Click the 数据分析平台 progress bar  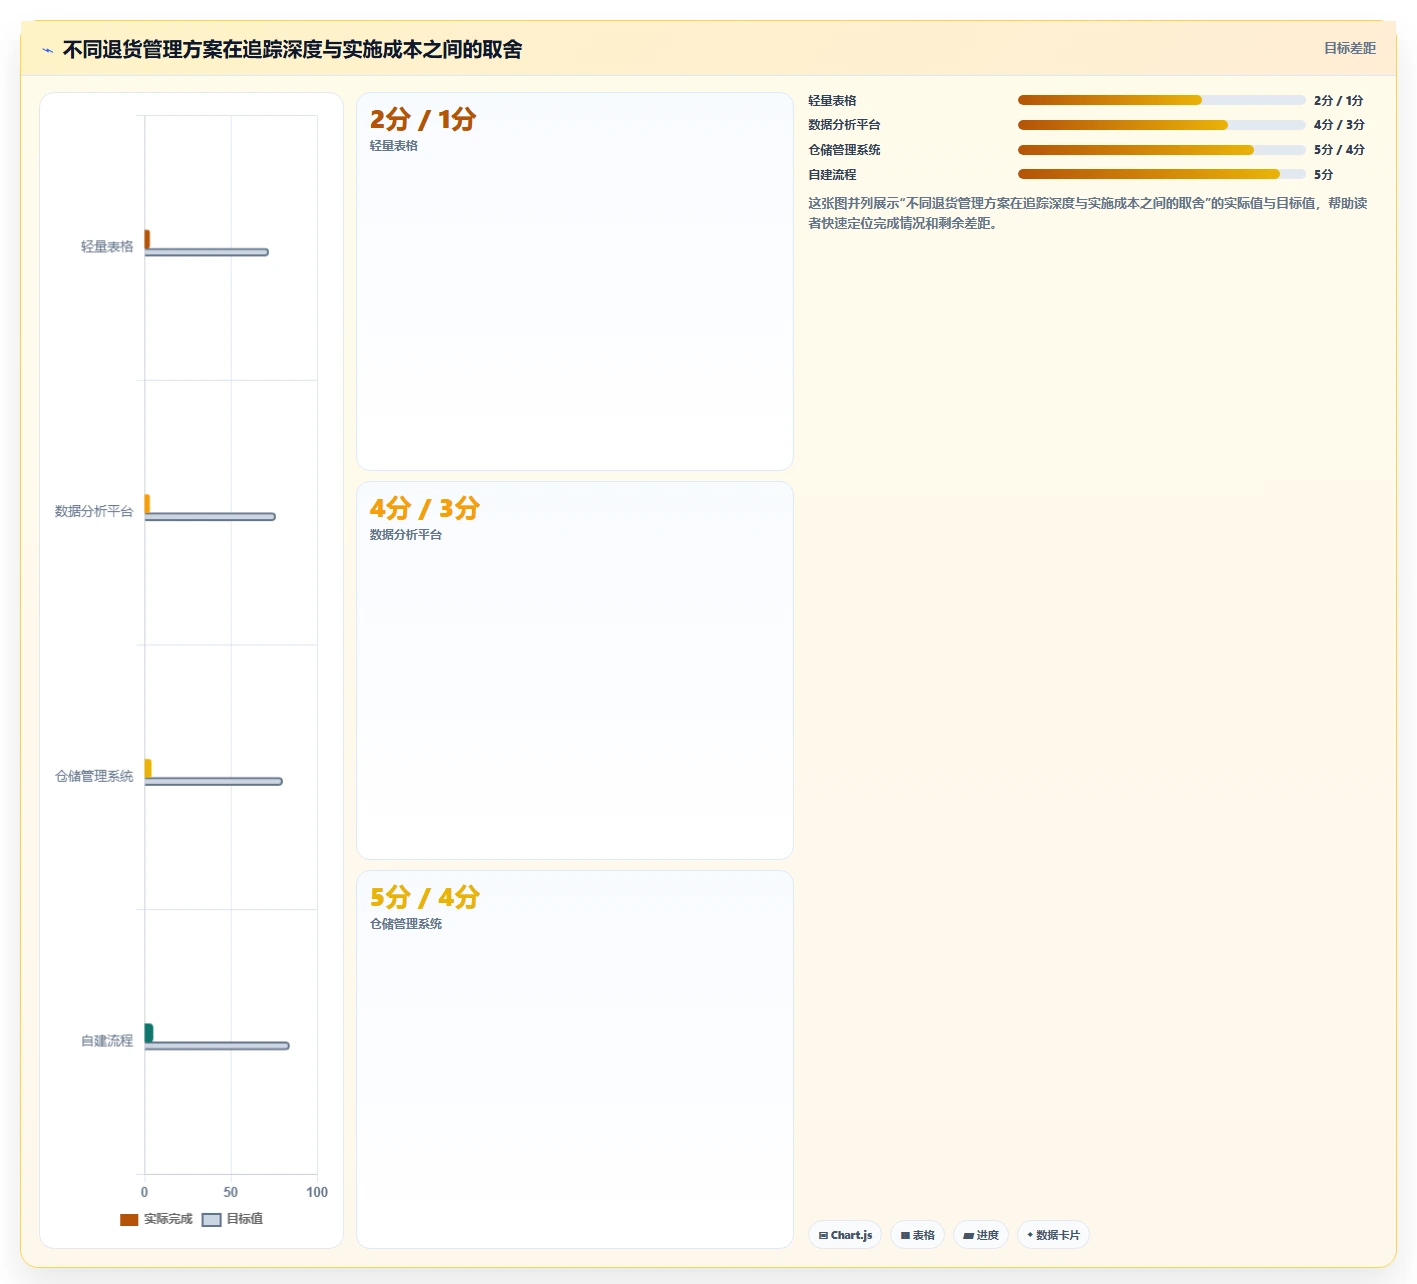click(1162, 125)
